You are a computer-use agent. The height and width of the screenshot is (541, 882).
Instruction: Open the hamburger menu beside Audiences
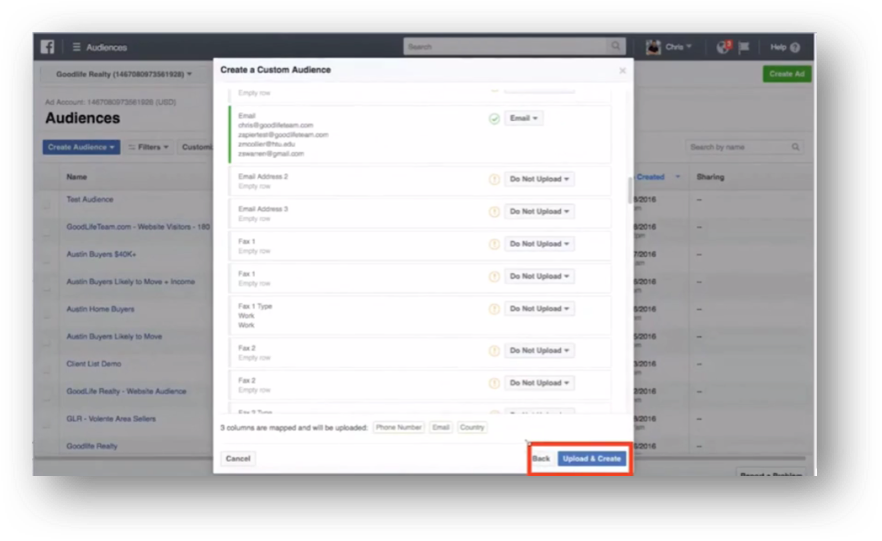point(76,47)
